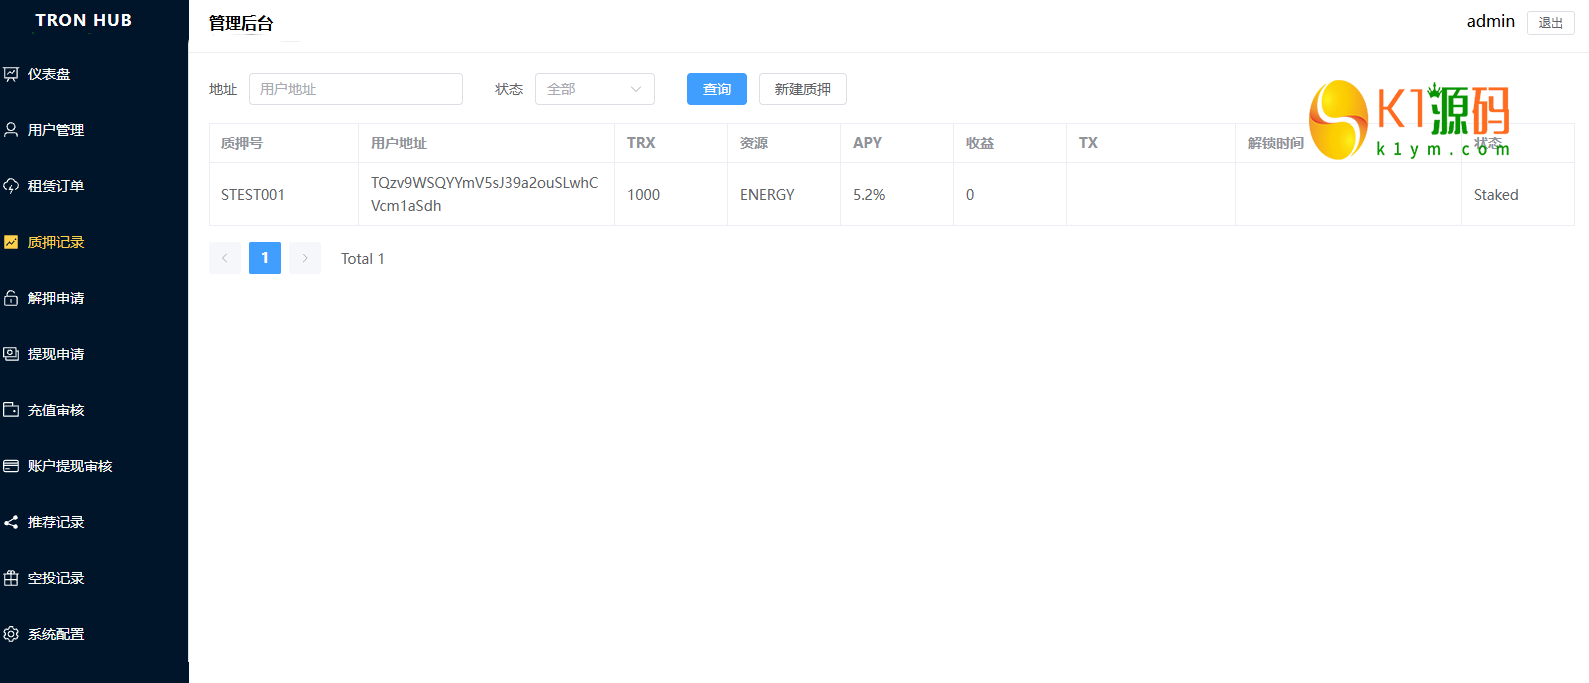Image resolution: width=1589 pixels, height=683 pixels.
Task: Open the 仪表盘 menu item
Action: click(94, 74)
